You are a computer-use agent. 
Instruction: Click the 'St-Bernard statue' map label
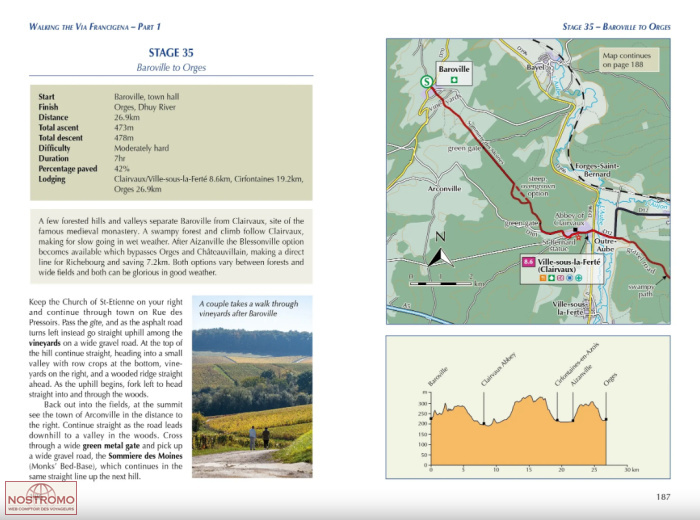[559, 245]
